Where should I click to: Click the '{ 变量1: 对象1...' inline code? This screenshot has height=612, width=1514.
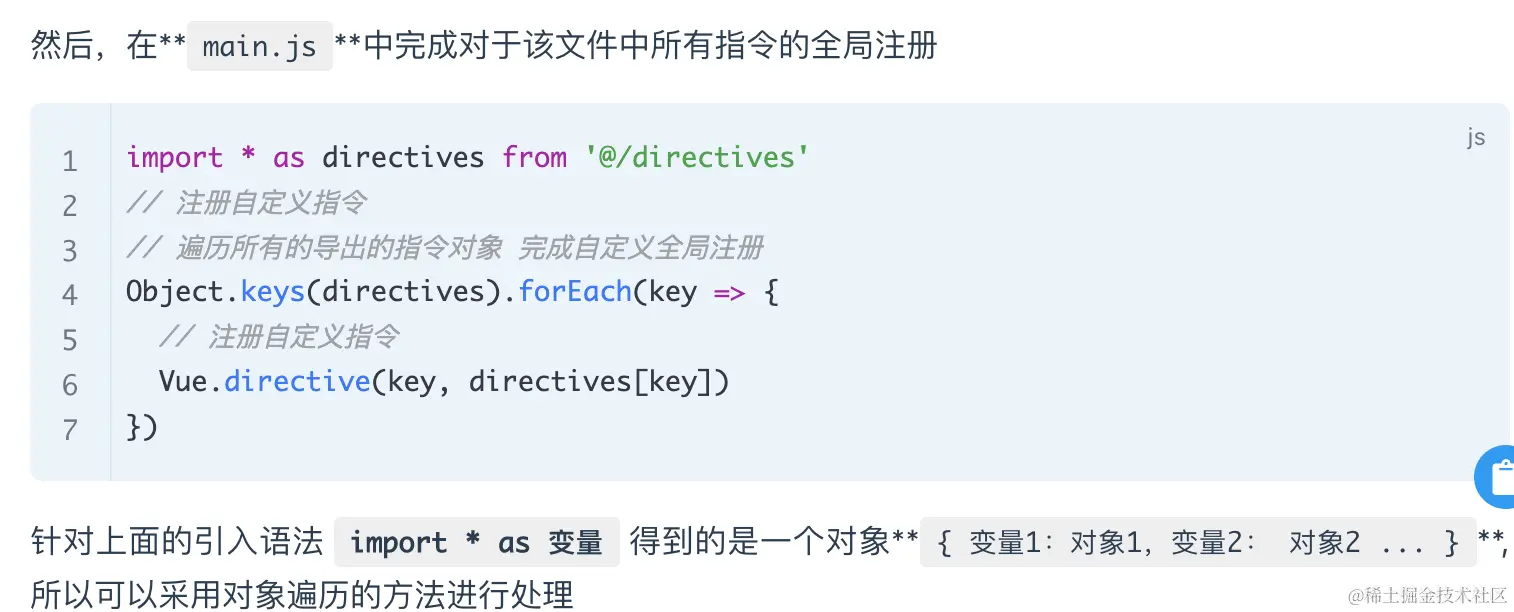(x=1197, y=543)
